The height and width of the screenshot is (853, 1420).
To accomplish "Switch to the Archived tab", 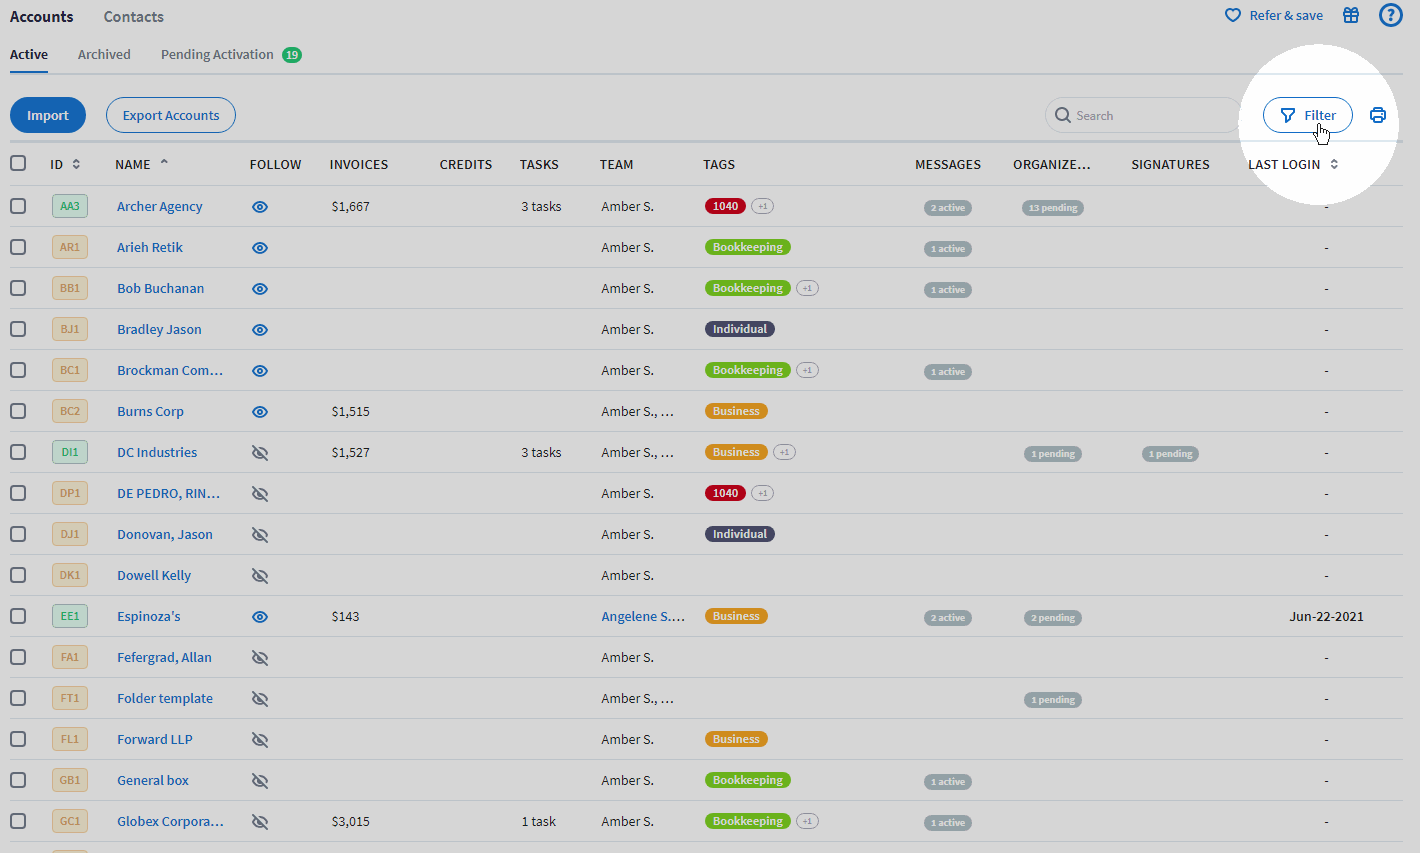I will [x=104, y=54].
